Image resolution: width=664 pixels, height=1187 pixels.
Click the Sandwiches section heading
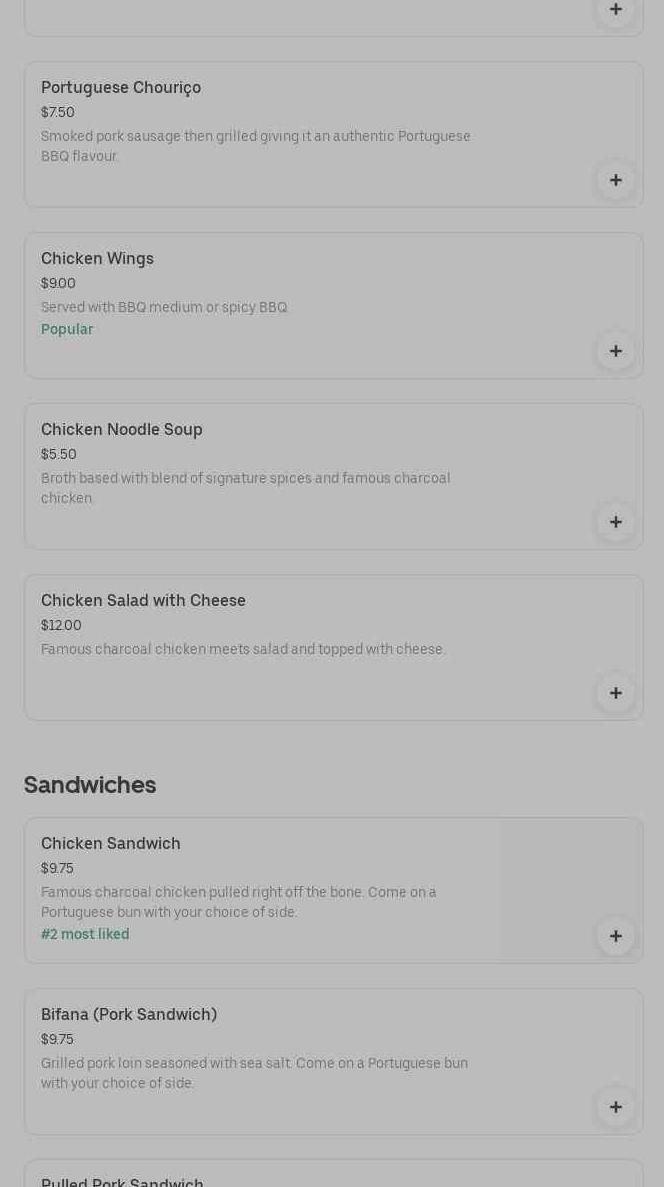(x=90, y=785)
